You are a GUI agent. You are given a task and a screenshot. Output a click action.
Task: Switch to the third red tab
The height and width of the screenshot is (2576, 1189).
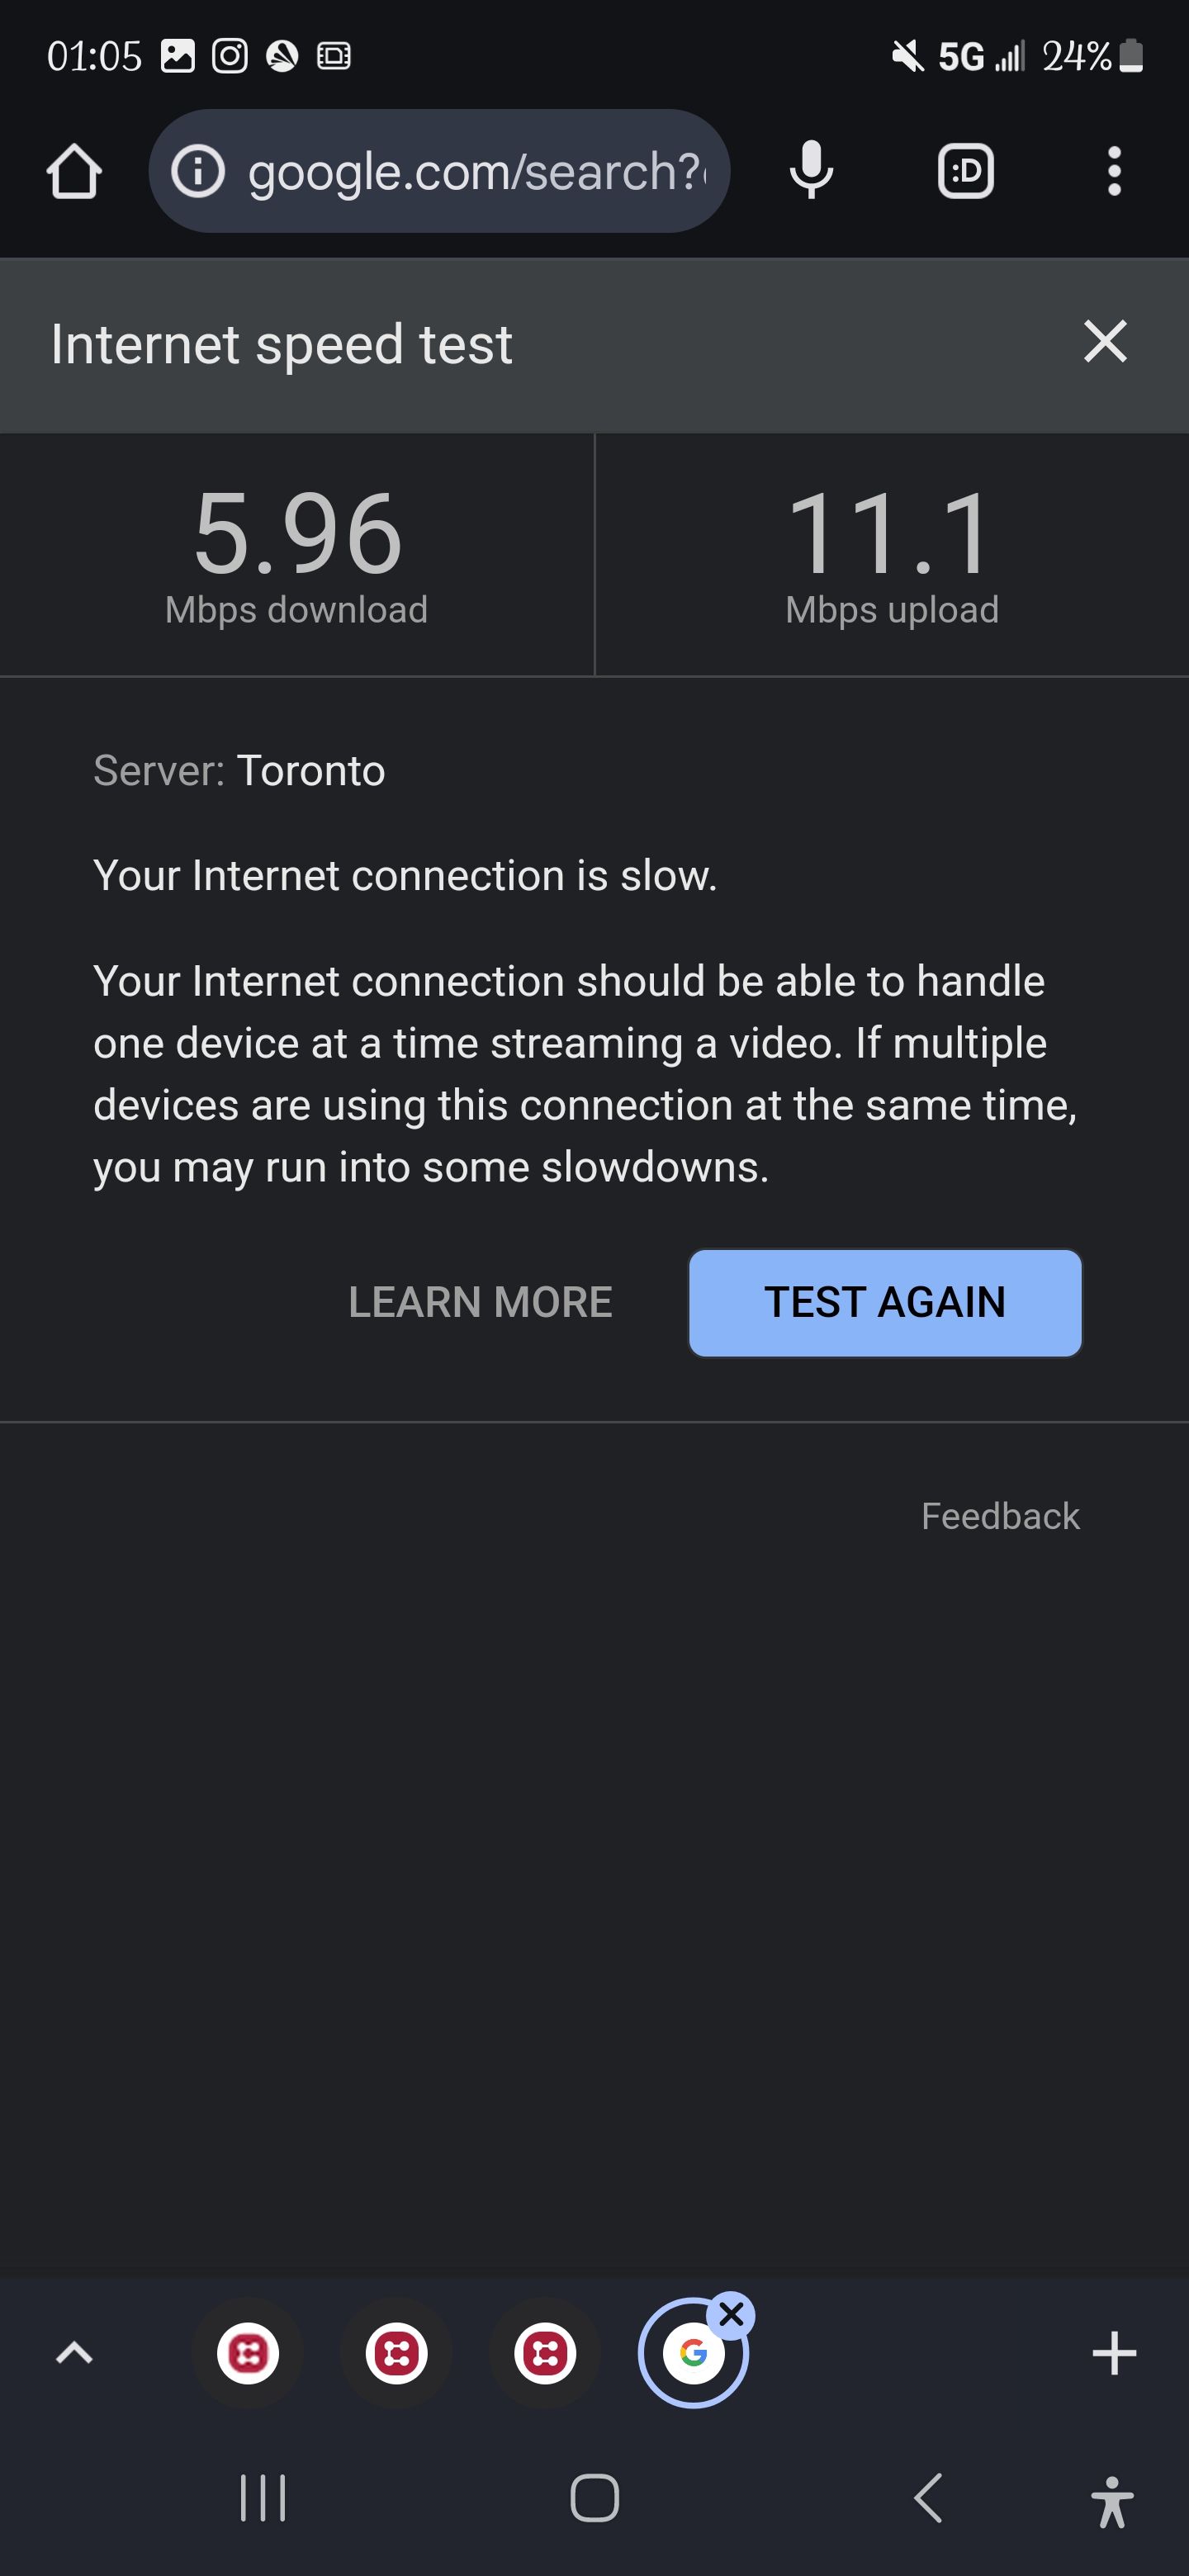545,2354
